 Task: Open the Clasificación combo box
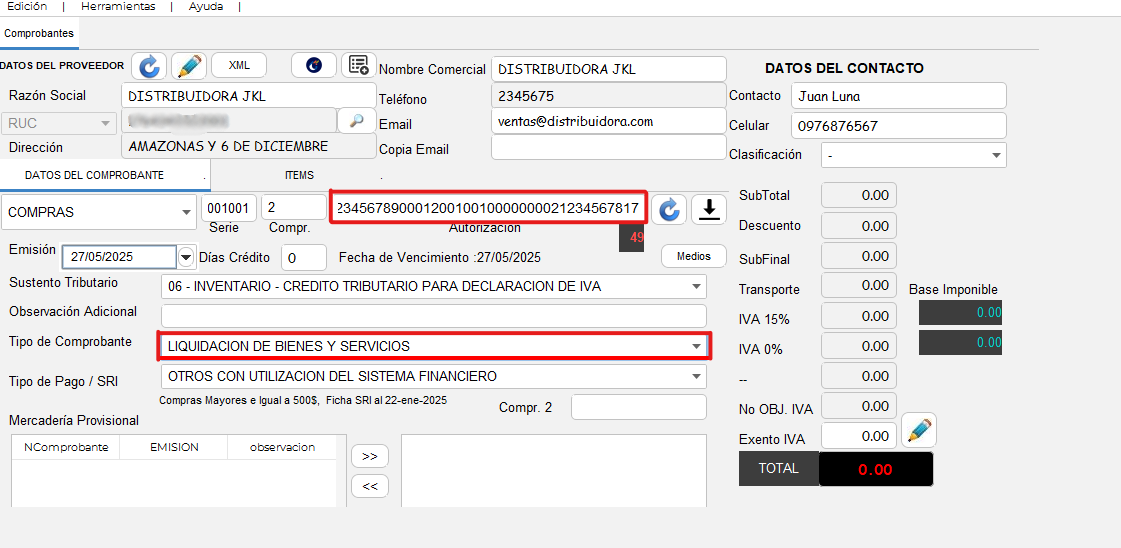[996, 156]
